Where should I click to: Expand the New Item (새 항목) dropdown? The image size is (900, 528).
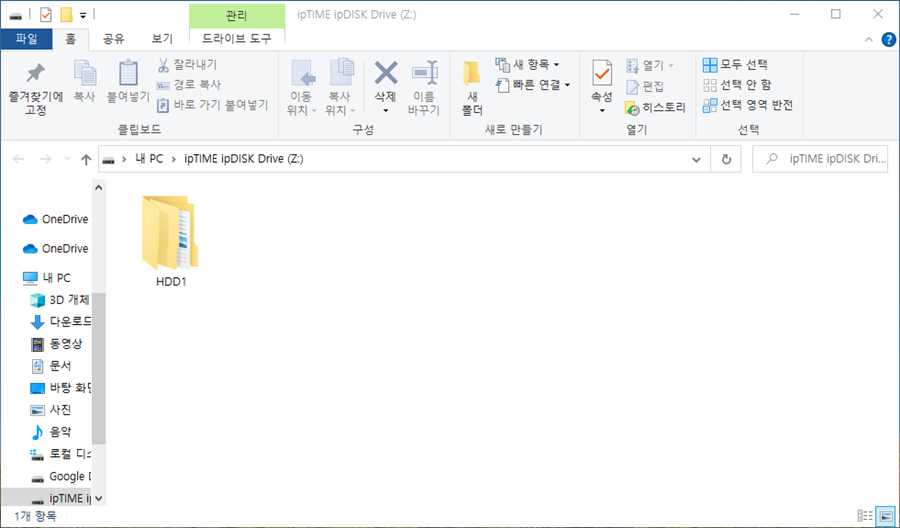529,65
